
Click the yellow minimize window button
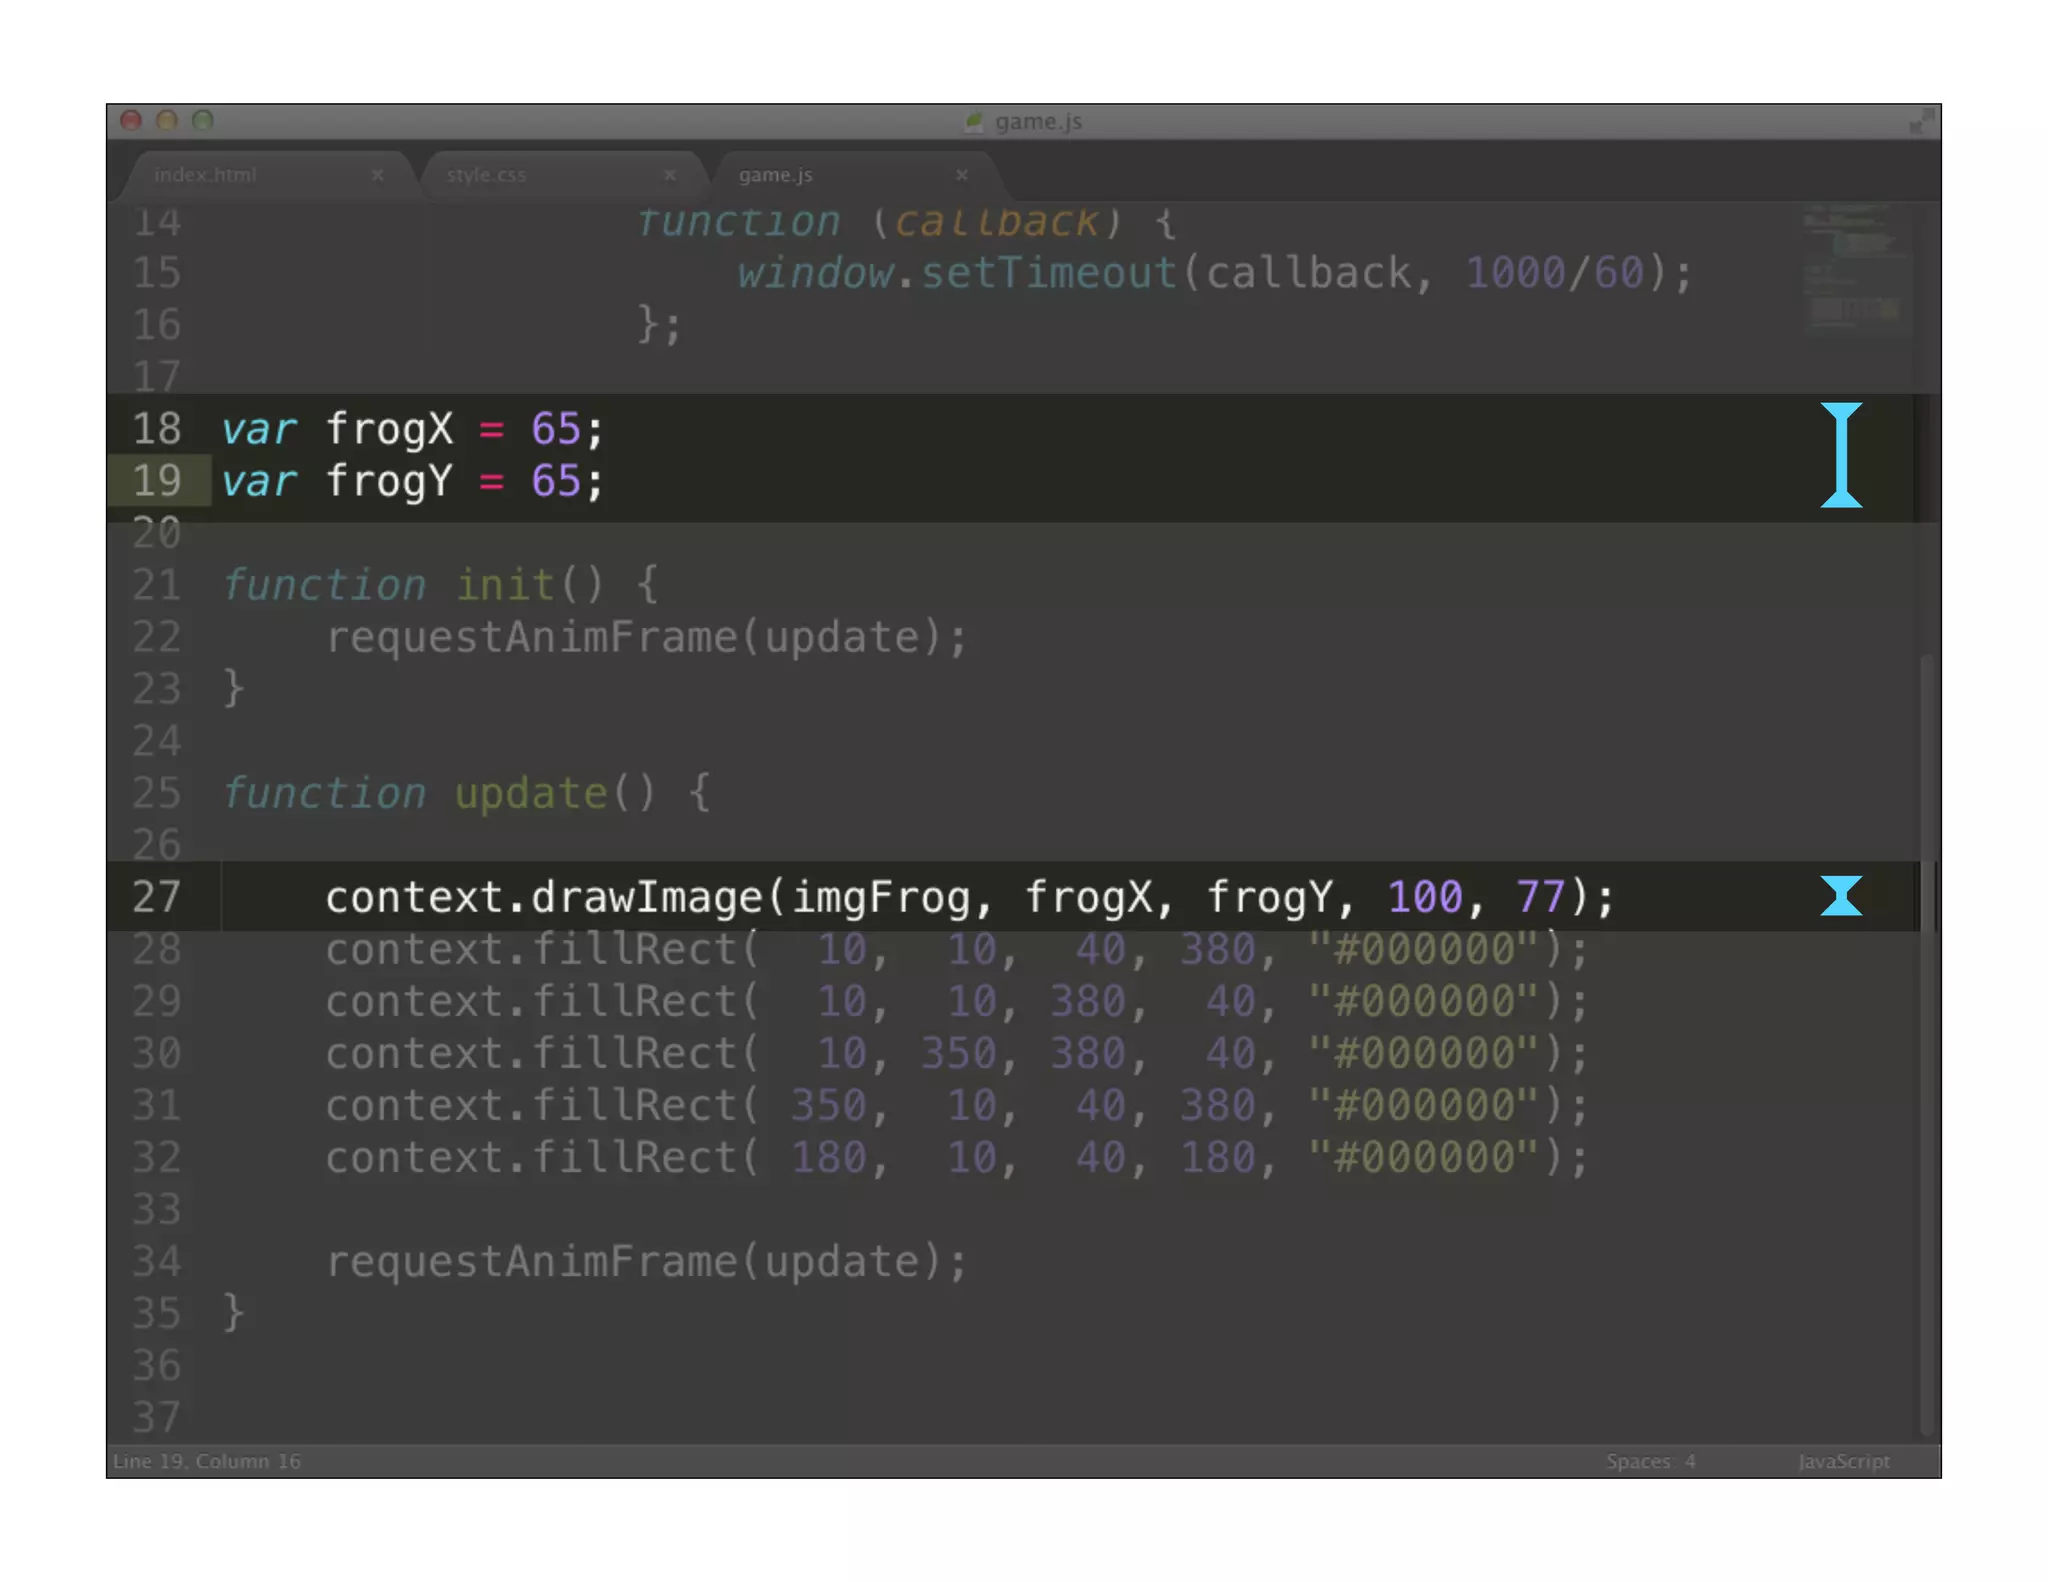pos(167,121)
